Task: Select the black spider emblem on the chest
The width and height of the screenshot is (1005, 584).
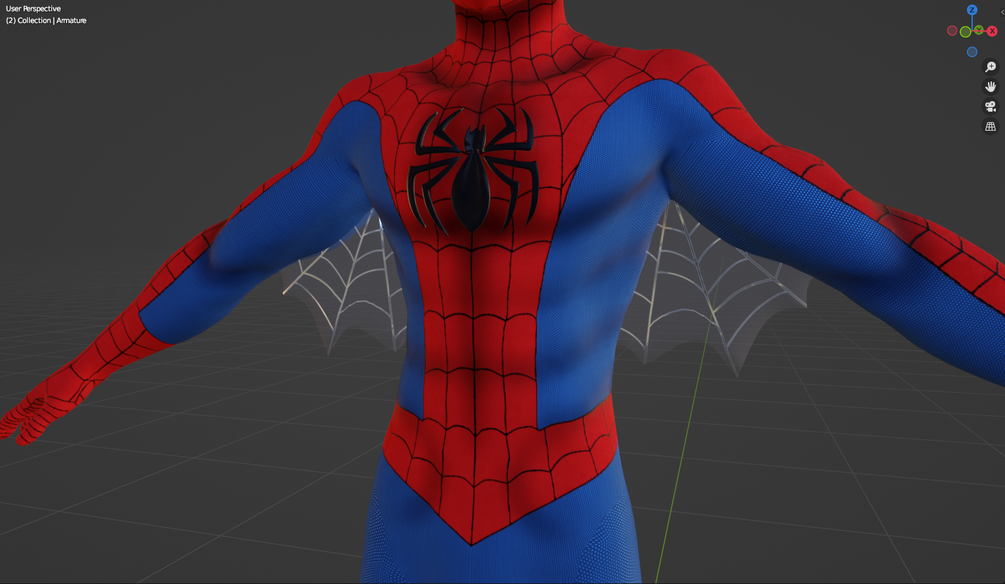Action: (x=473, y=172)
